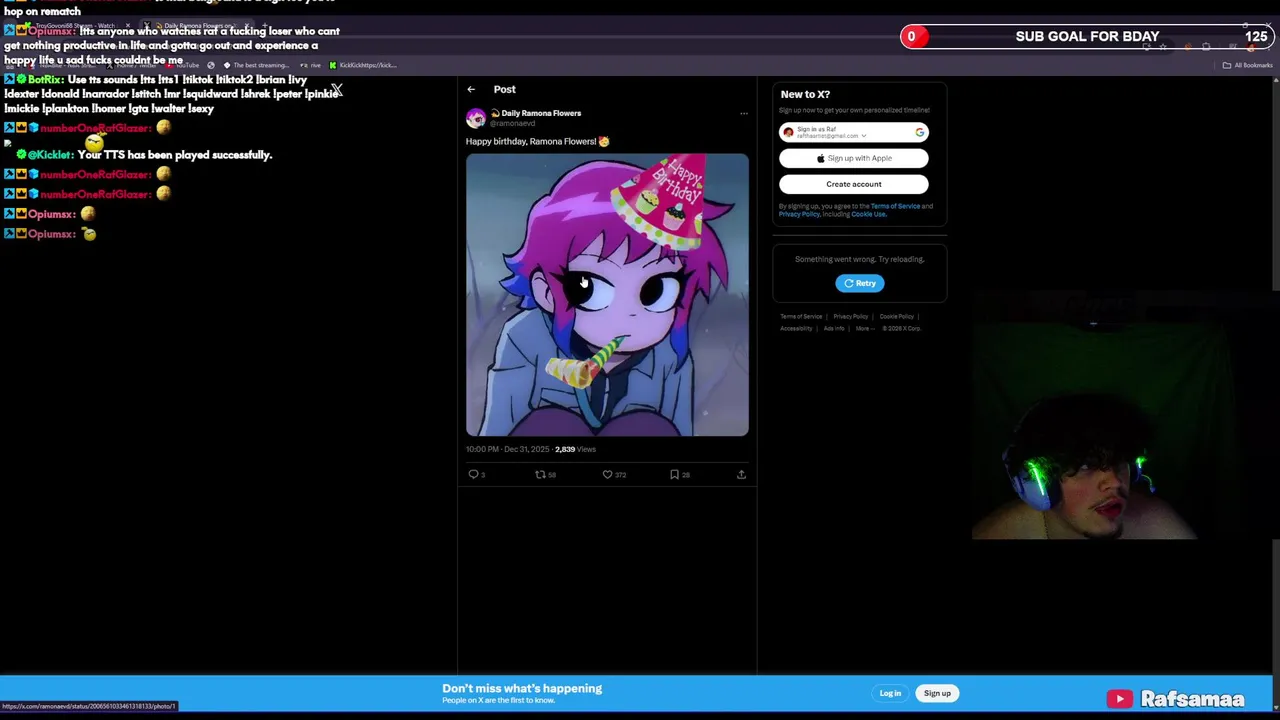Viewport: 1280px width, 720px height.
Task: Click Sign up with Apple
Action: 854,158
